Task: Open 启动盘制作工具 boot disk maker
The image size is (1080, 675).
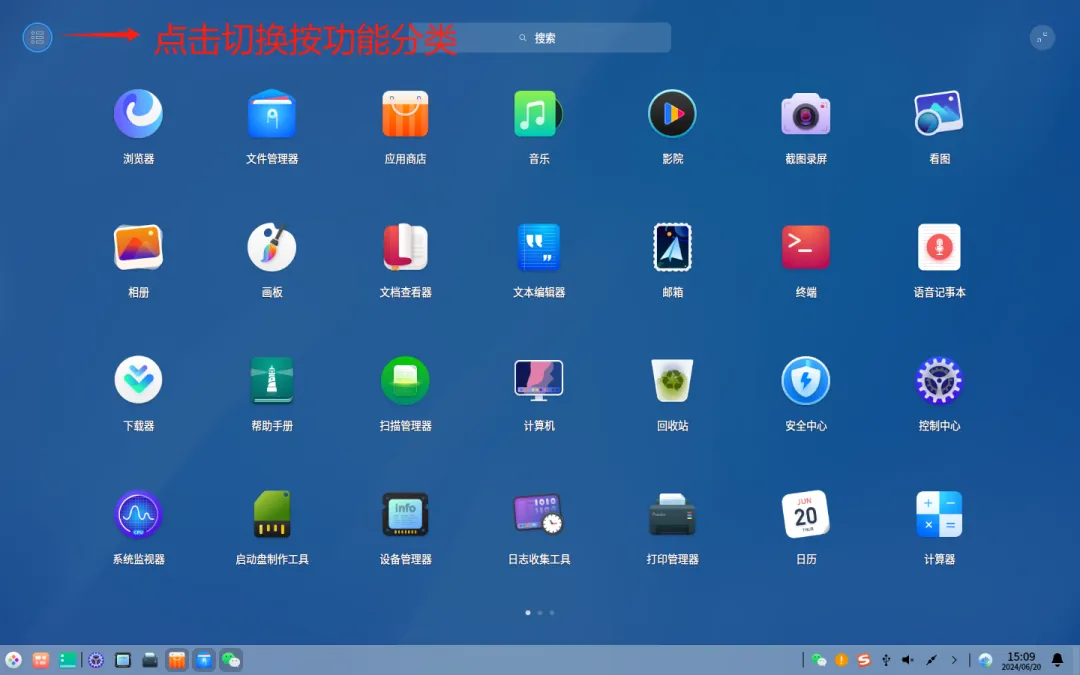Action: (x=272, y=514)
